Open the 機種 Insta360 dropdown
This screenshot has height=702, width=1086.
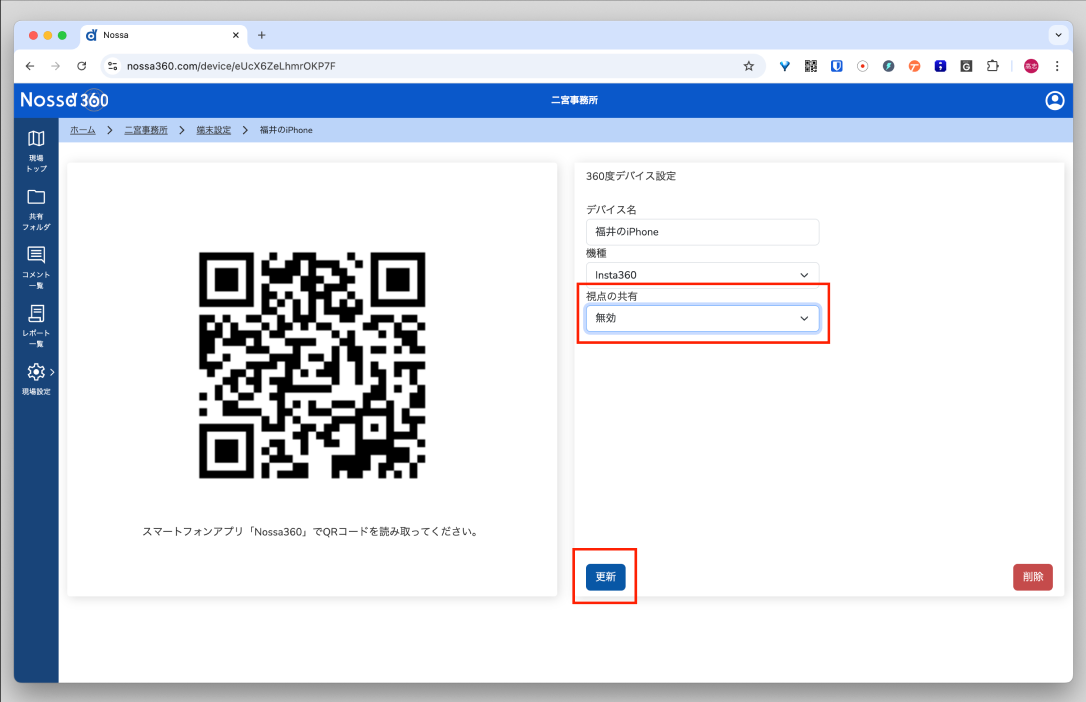702,274
